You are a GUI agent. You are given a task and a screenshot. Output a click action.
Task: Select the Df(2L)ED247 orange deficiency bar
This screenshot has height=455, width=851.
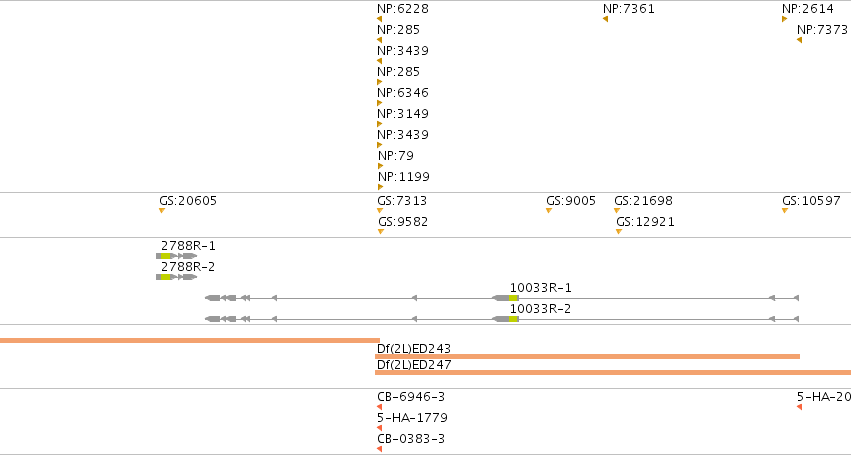pos(613,372)
